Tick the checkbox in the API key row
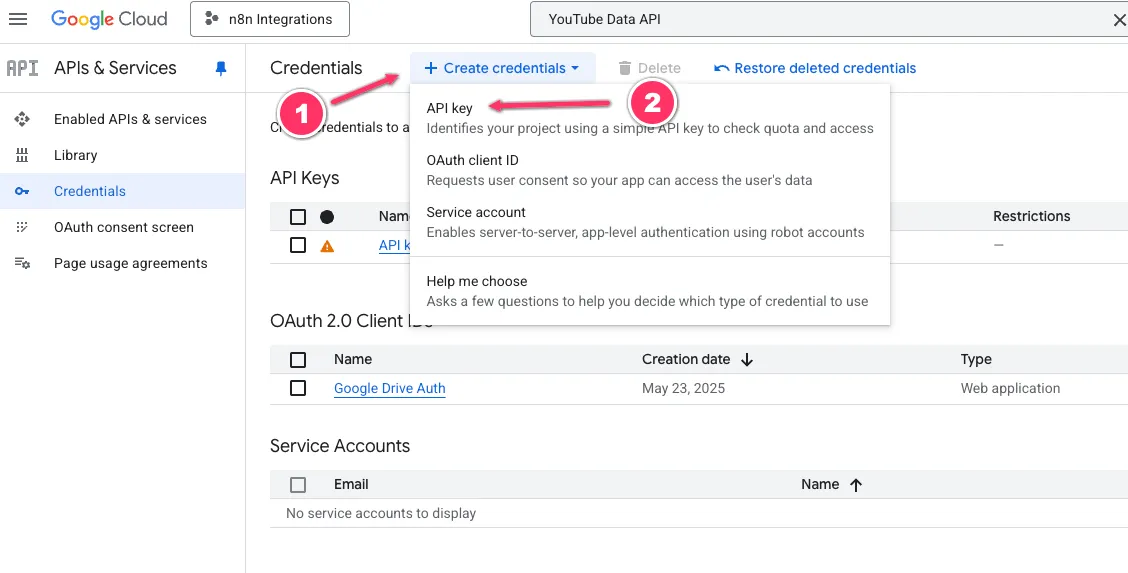 click(x=298, y=245)
